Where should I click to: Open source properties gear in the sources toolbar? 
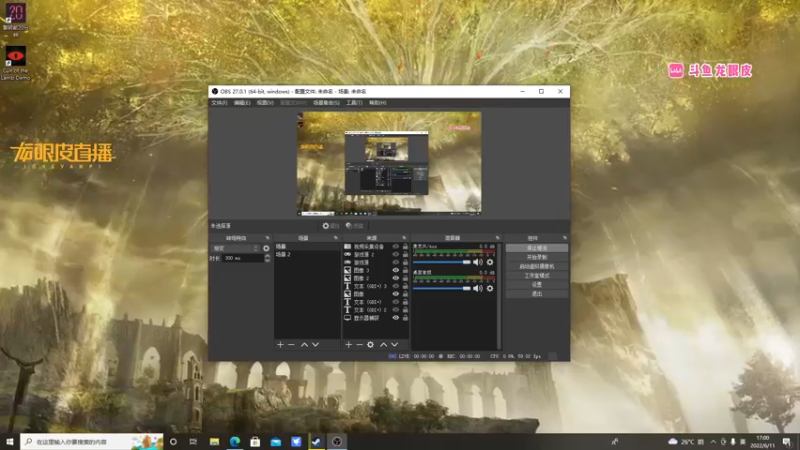[370, 345]
